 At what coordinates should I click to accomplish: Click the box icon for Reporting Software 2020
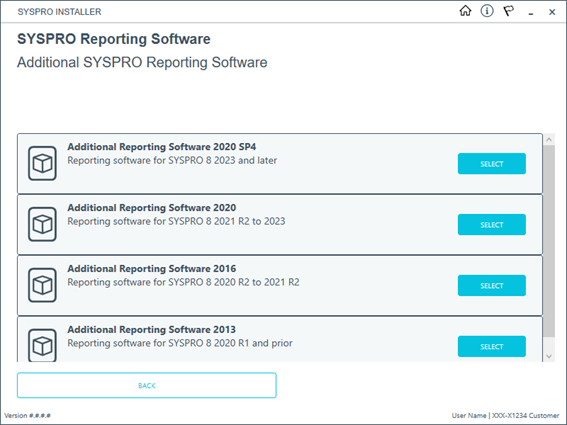click(42, 224)
